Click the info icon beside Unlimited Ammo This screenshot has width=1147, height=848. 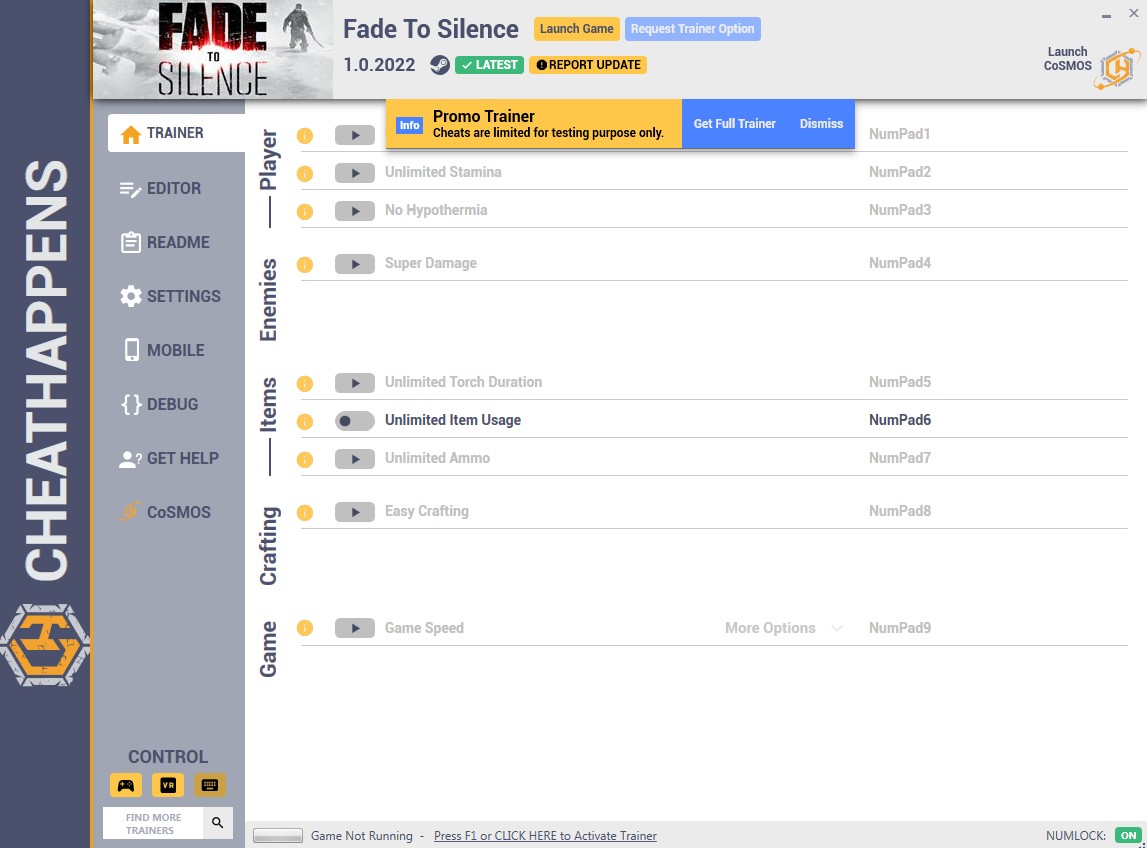point(305,459)
